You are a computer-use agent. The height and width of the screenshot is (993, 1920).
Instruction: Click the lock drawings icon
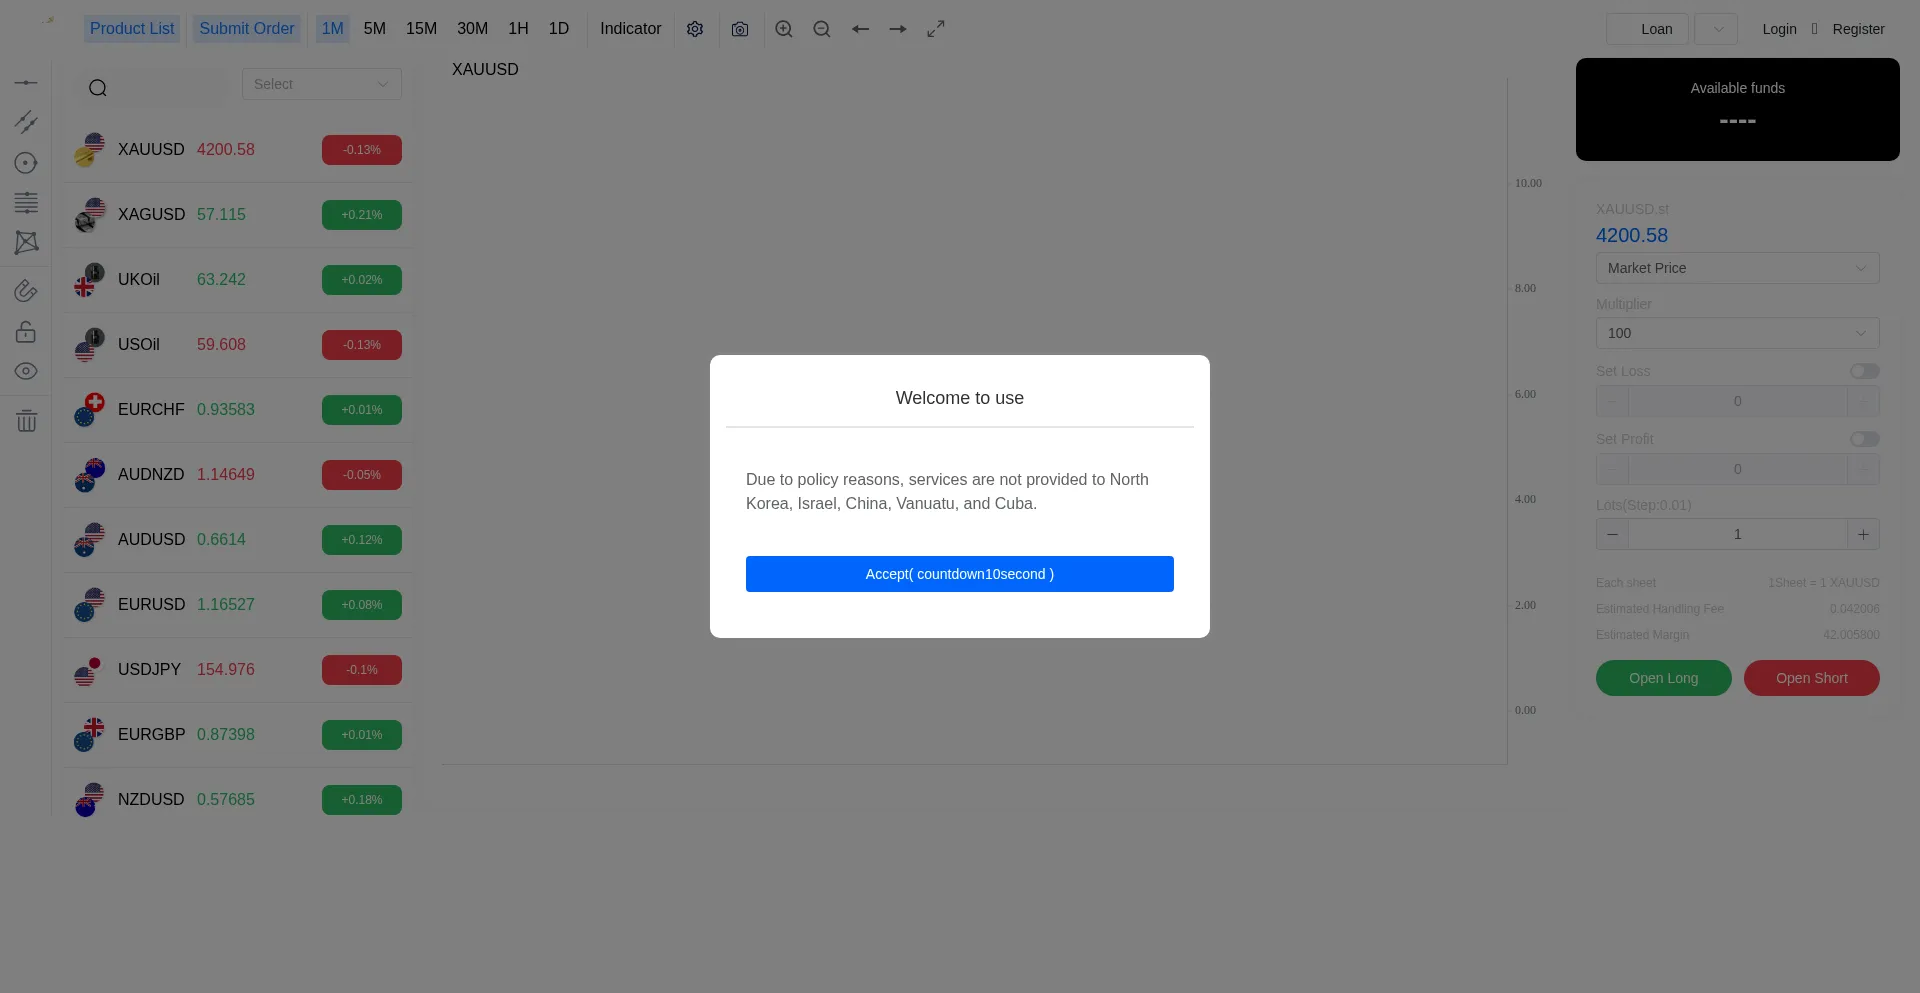coord(26,332)
